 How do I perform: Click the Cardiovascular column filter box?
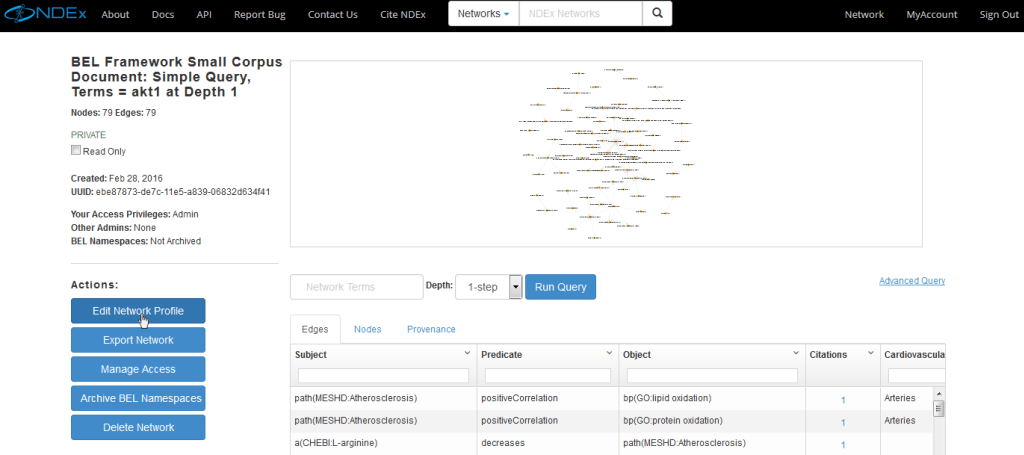[916, 375]
